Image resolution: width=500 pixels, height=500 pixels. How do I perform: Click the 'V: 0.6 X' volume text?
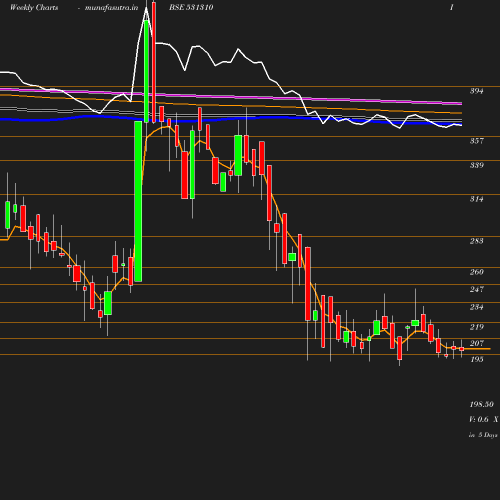(484, 419)
